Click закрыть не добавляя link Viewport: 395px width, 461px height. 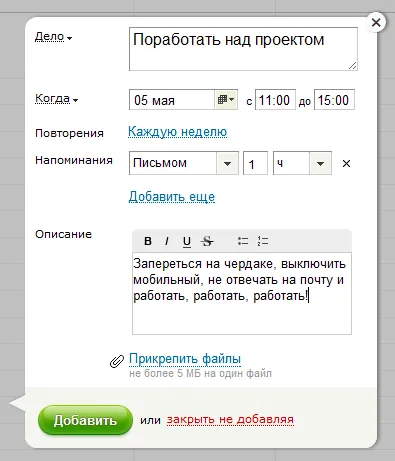click(230, 420)
